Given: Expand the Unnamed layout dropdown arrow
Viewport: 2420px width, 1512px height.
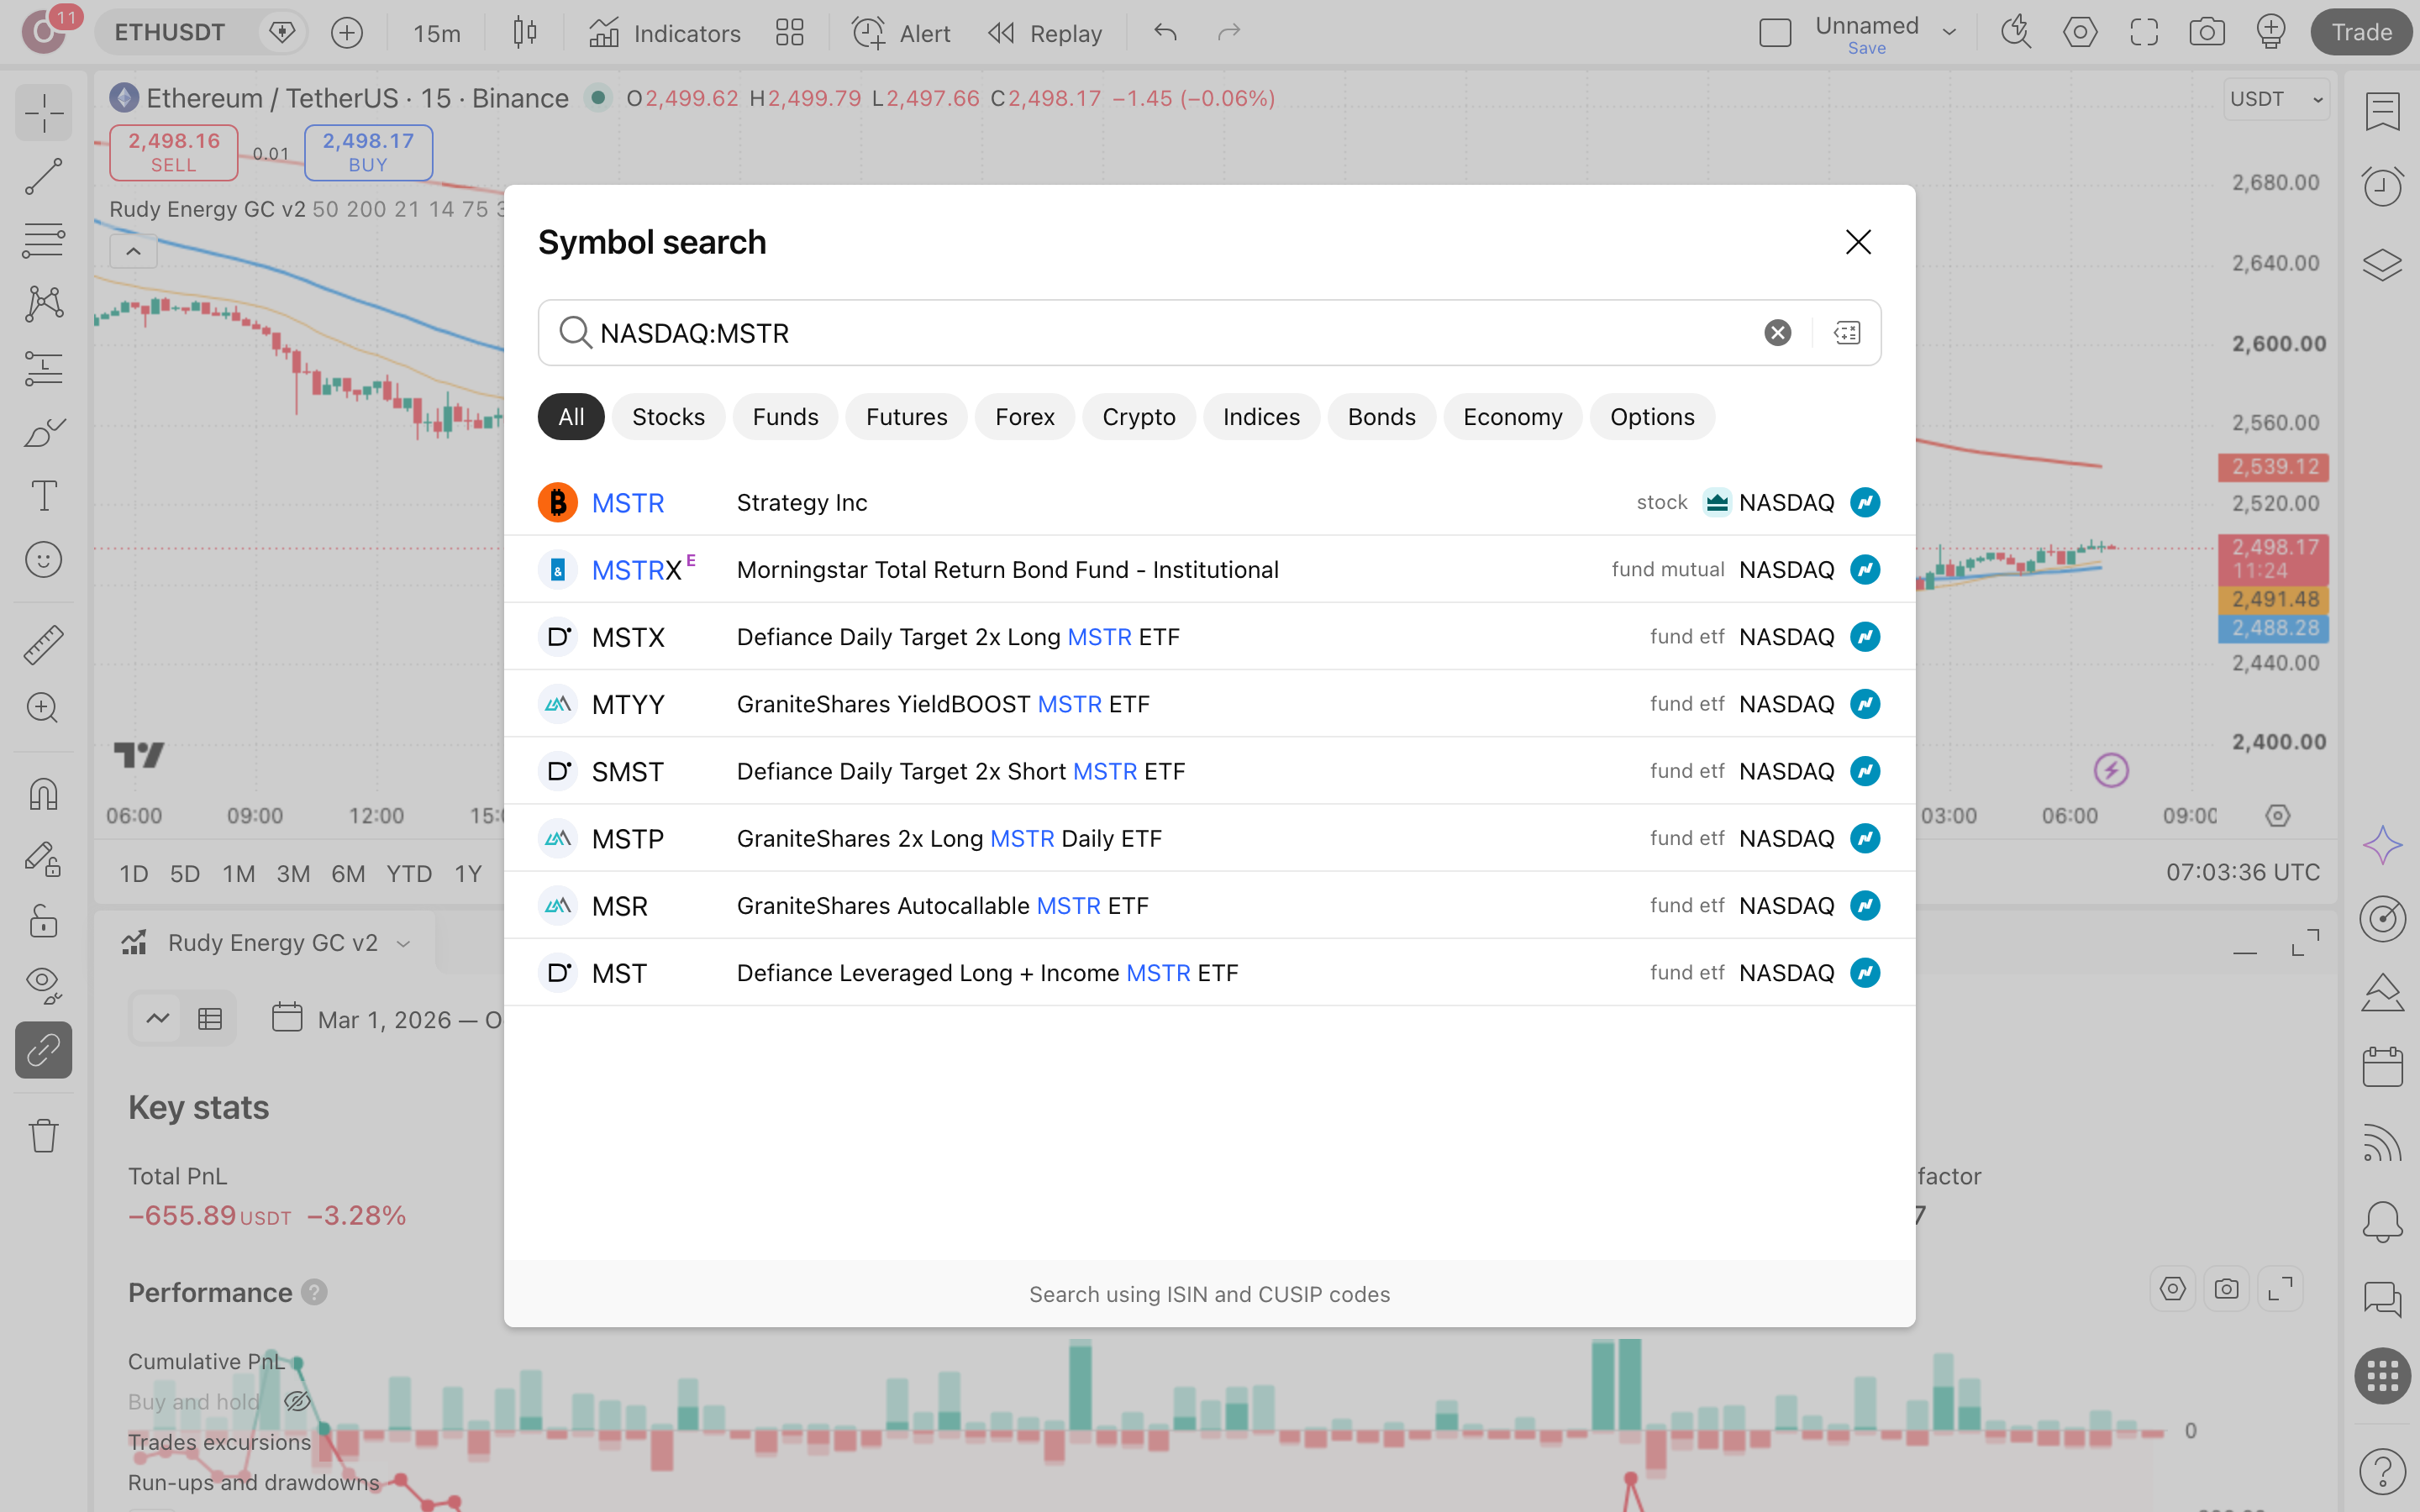Looking at the screenshot, I should 1949,32.
